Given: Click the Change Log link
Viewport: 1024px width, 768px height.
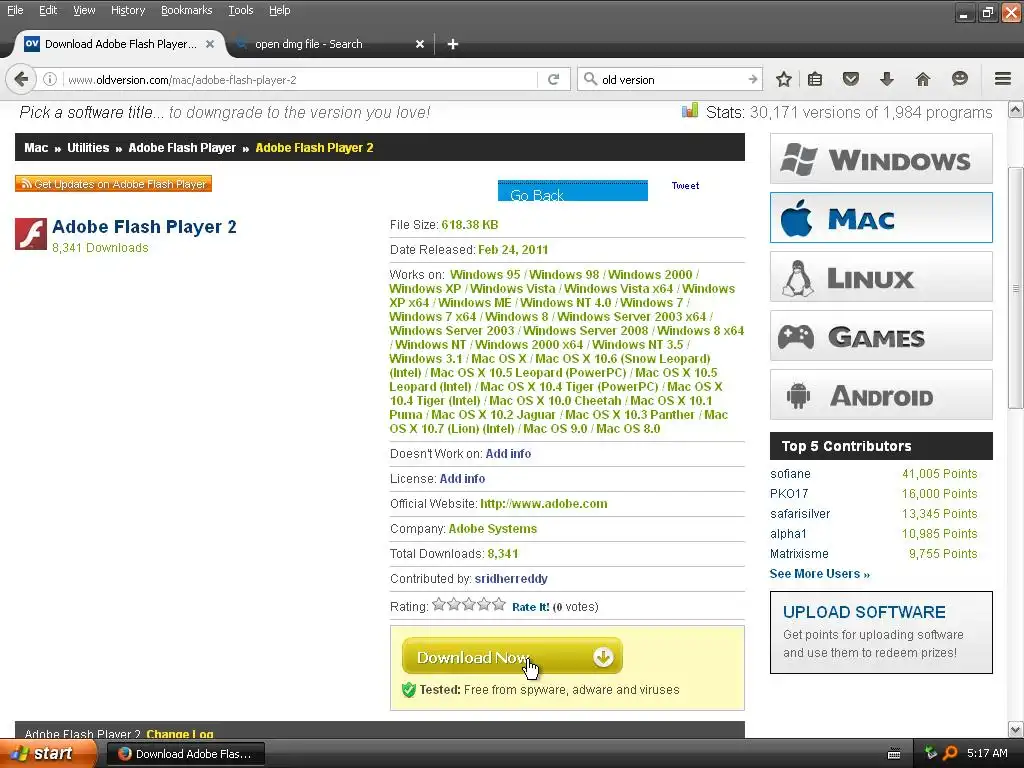Looking at the screenshot, I should (x=180, y=734).
